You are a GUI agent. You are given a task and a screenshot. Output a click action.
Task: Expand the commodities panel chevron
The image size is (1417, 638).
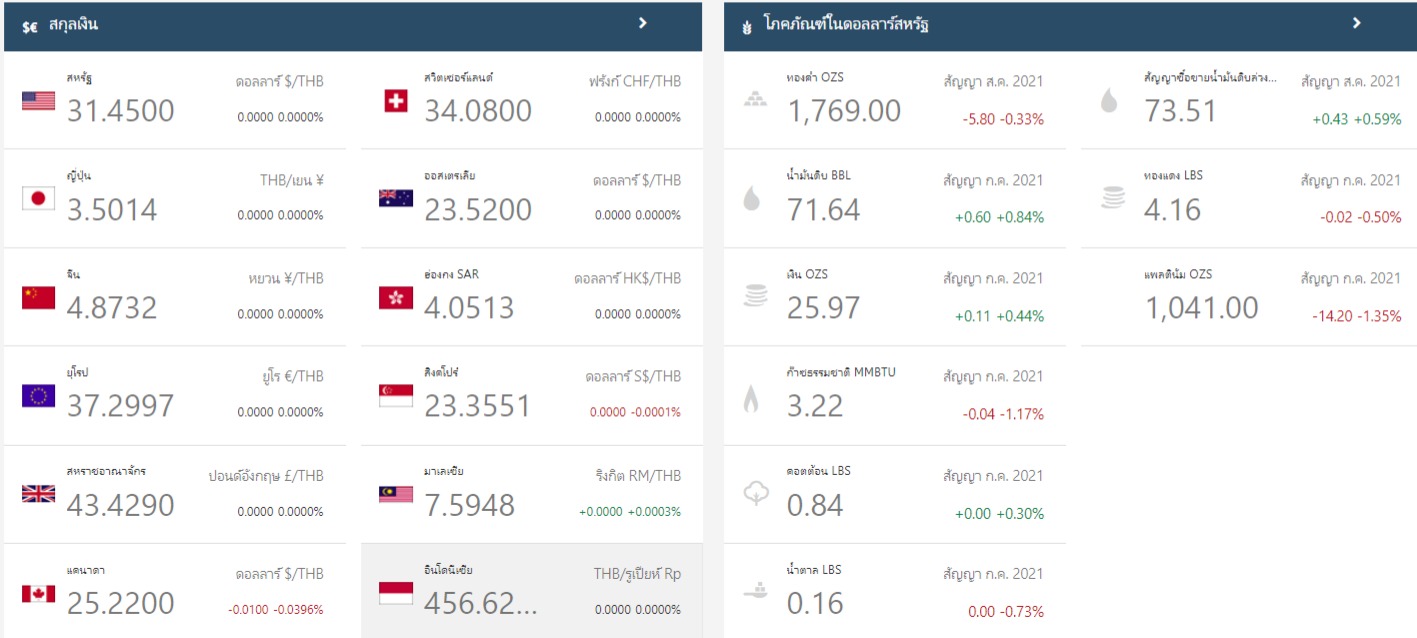(1357, 23)
